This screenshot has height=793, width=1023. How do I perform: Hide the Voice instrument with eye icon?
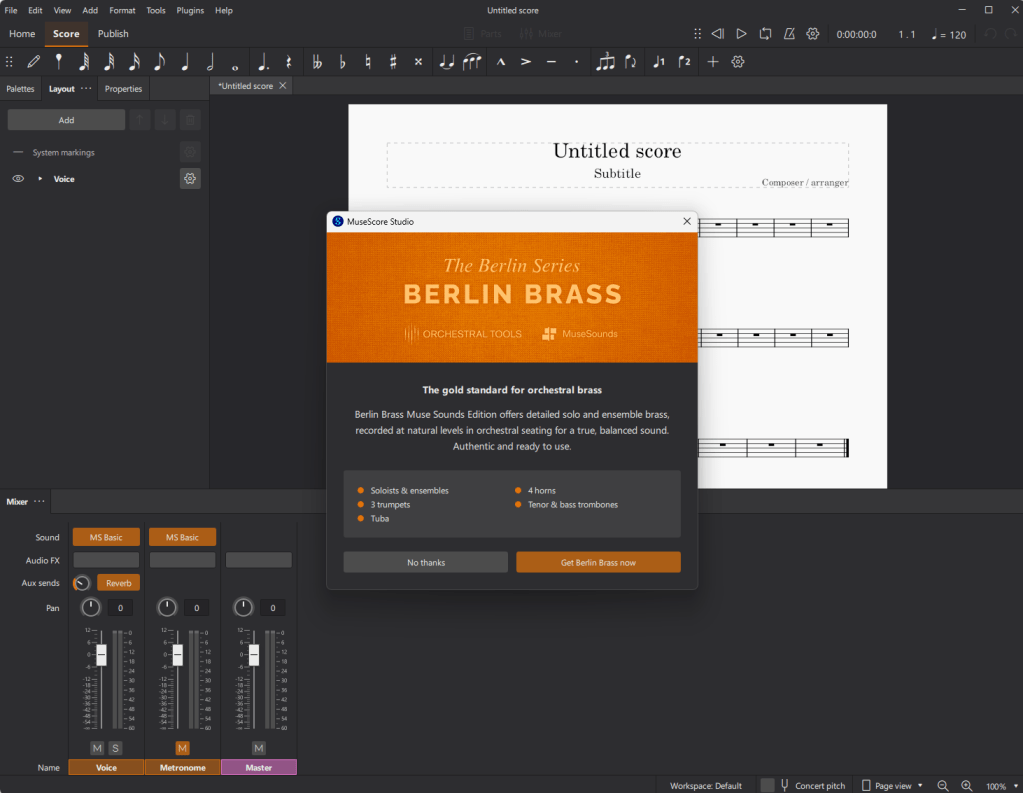click(x=18, y=179)
